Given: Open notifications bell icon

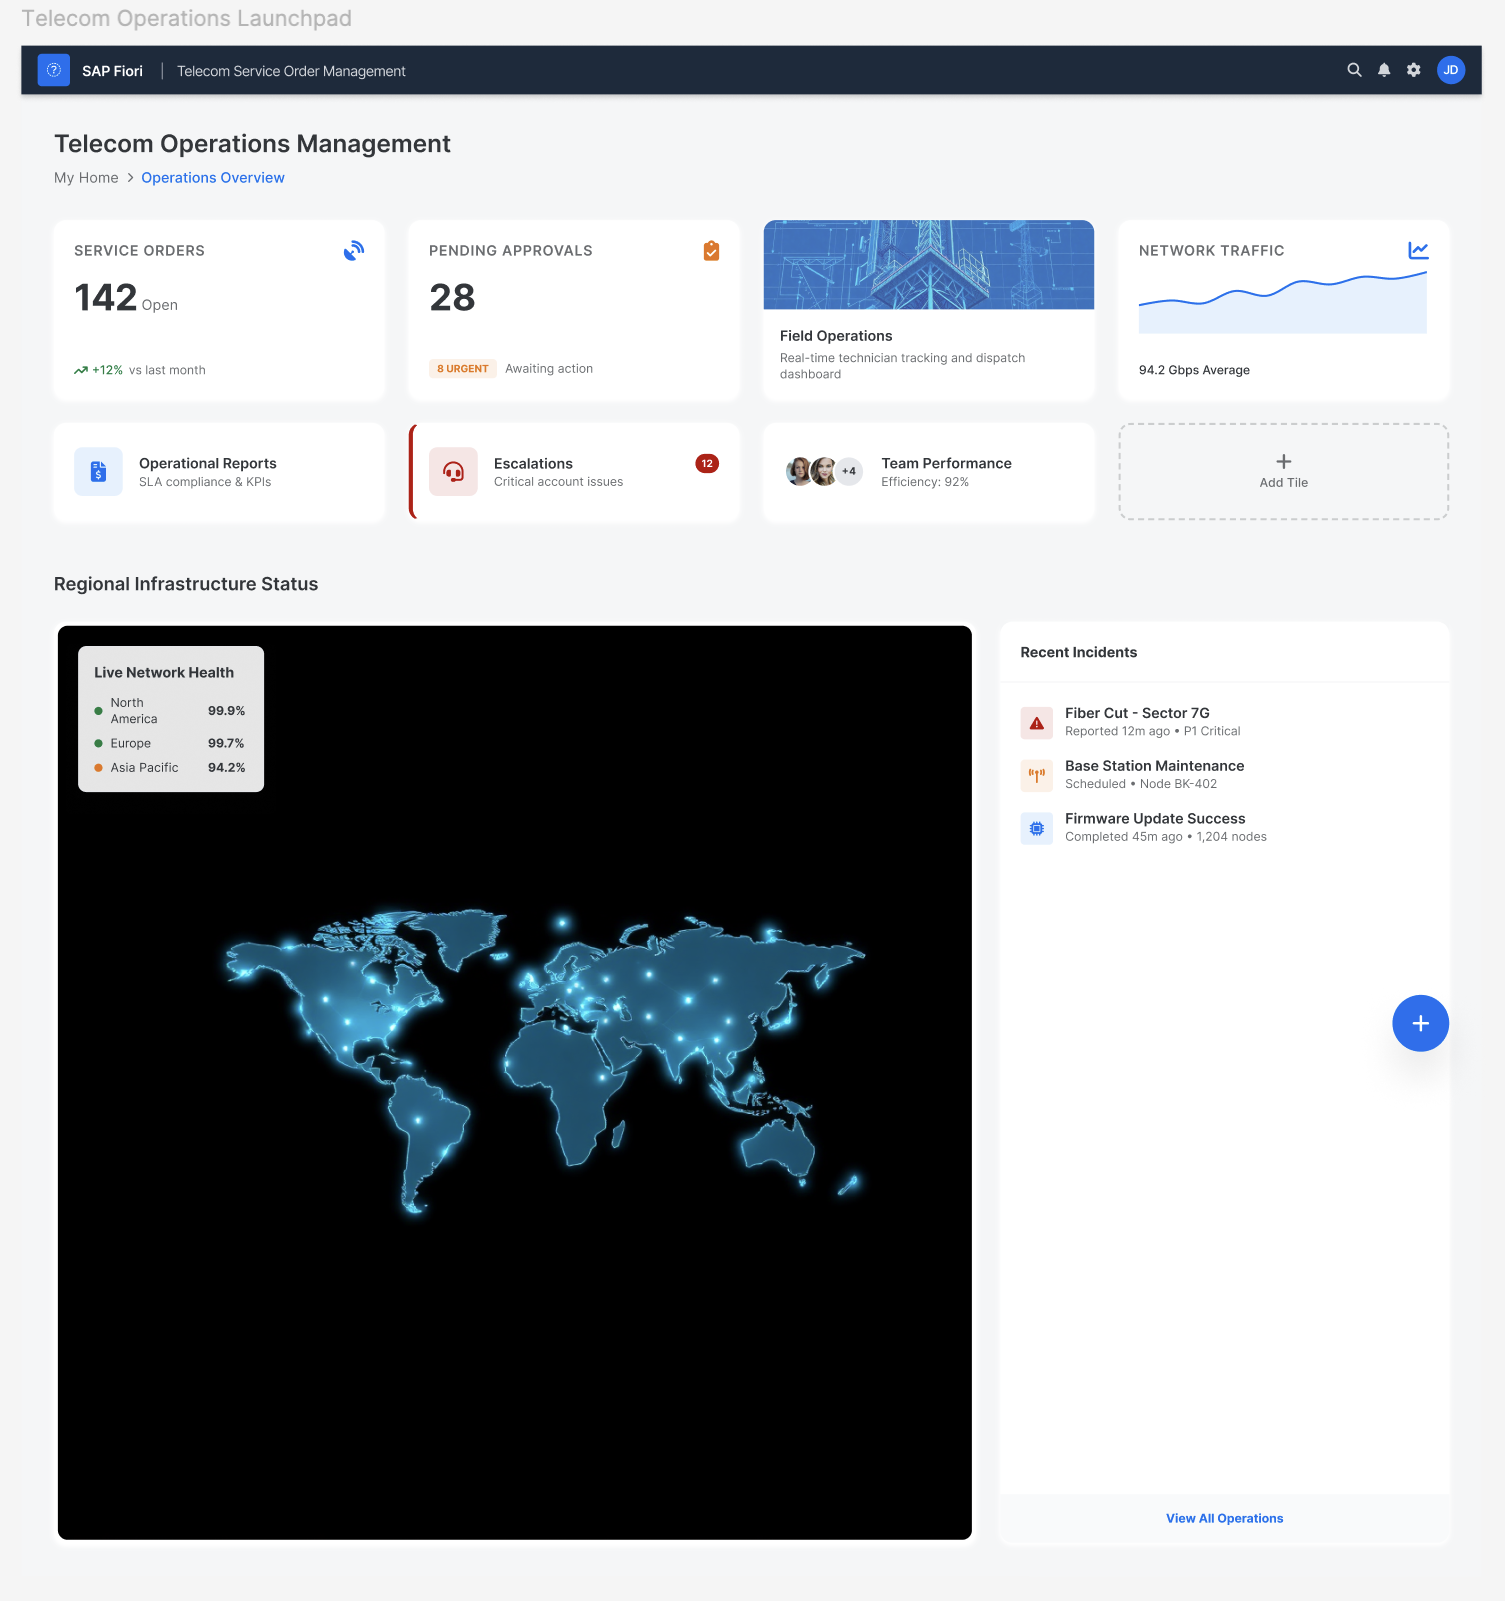Looking at the screenshot, I should point(1384,70).
